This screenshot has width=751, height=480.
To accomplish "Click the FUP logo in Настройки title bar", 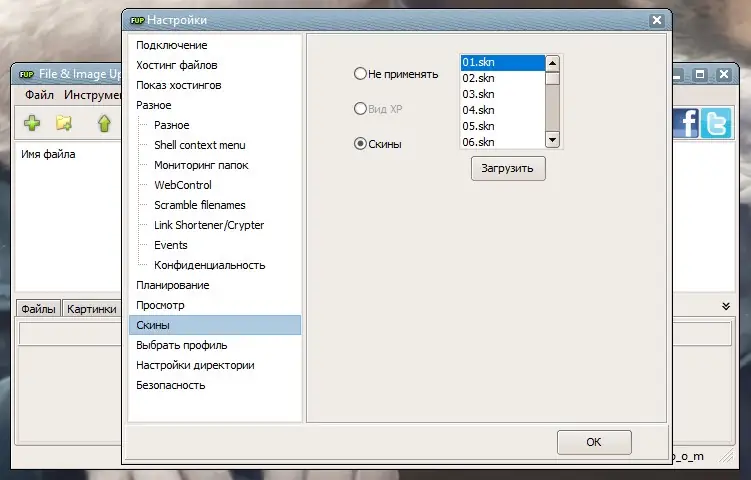I will [137, 20].
